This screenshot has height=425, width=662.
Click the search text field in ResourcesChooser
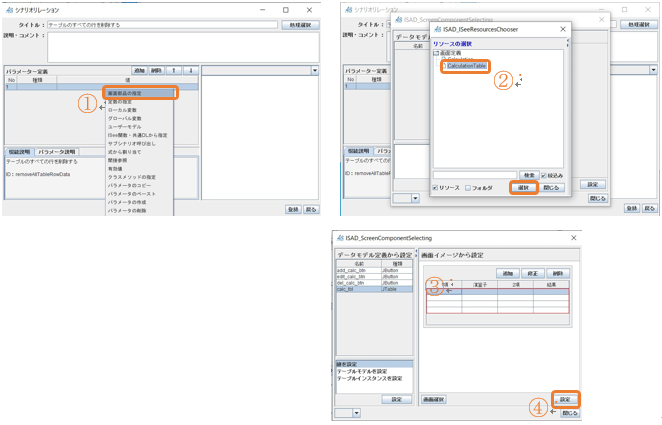coord(475,175)
